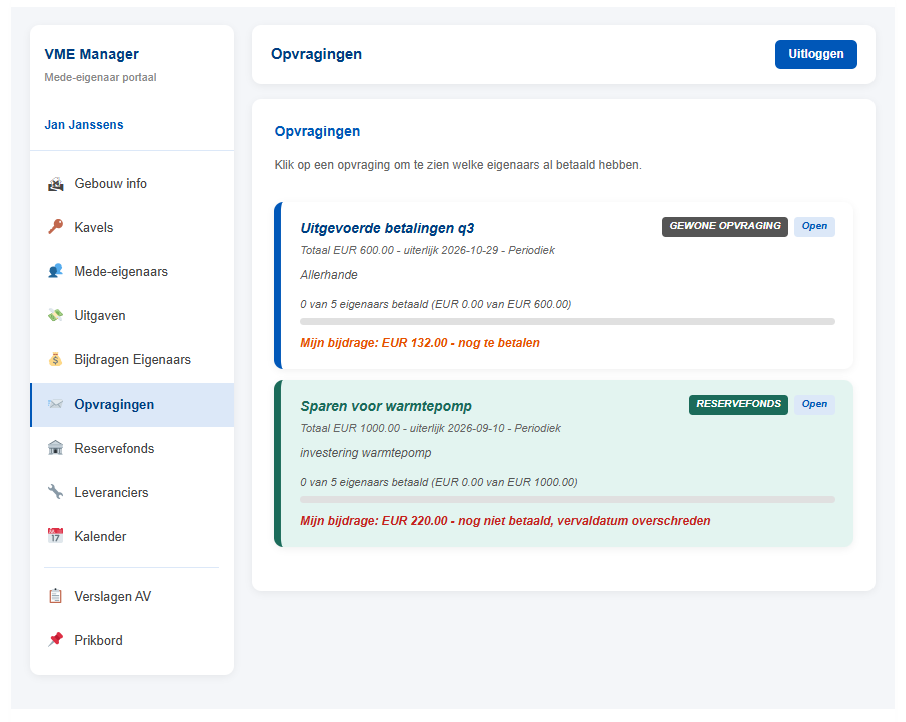The width and height of the screenshot is (906, 722).
Task: Click the investering warmtepomp description
Action: (366, 453)
